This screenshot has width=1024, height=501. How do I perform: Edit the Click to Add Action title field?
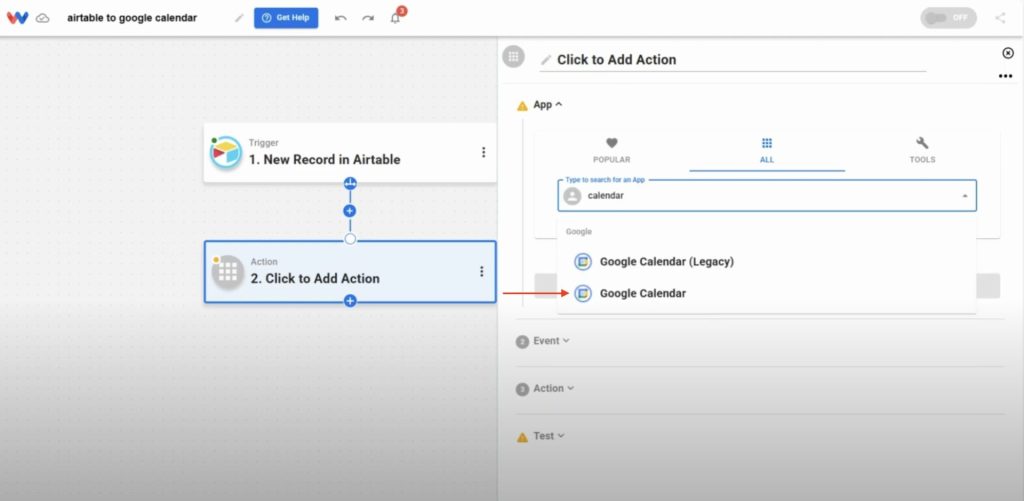(x=733, y=59)
